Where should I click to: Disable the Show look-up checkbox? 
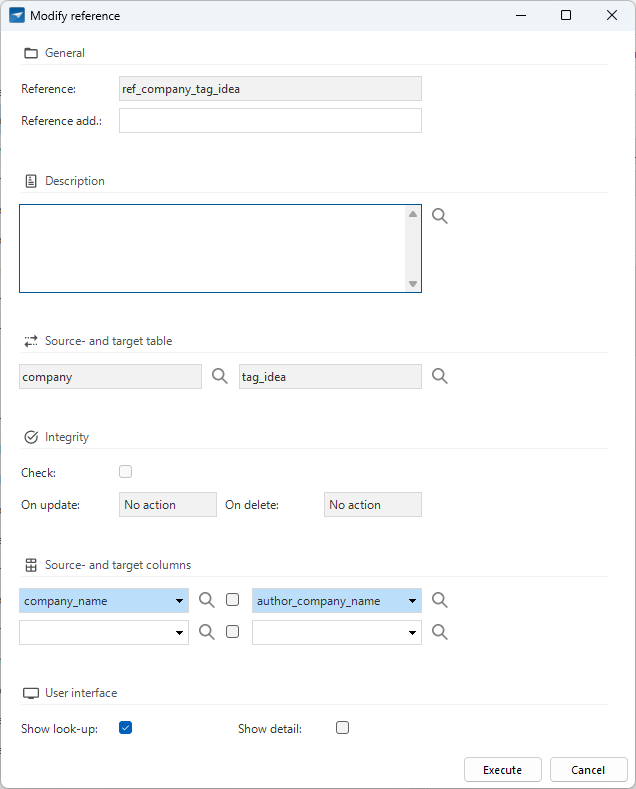coord(125,728)
